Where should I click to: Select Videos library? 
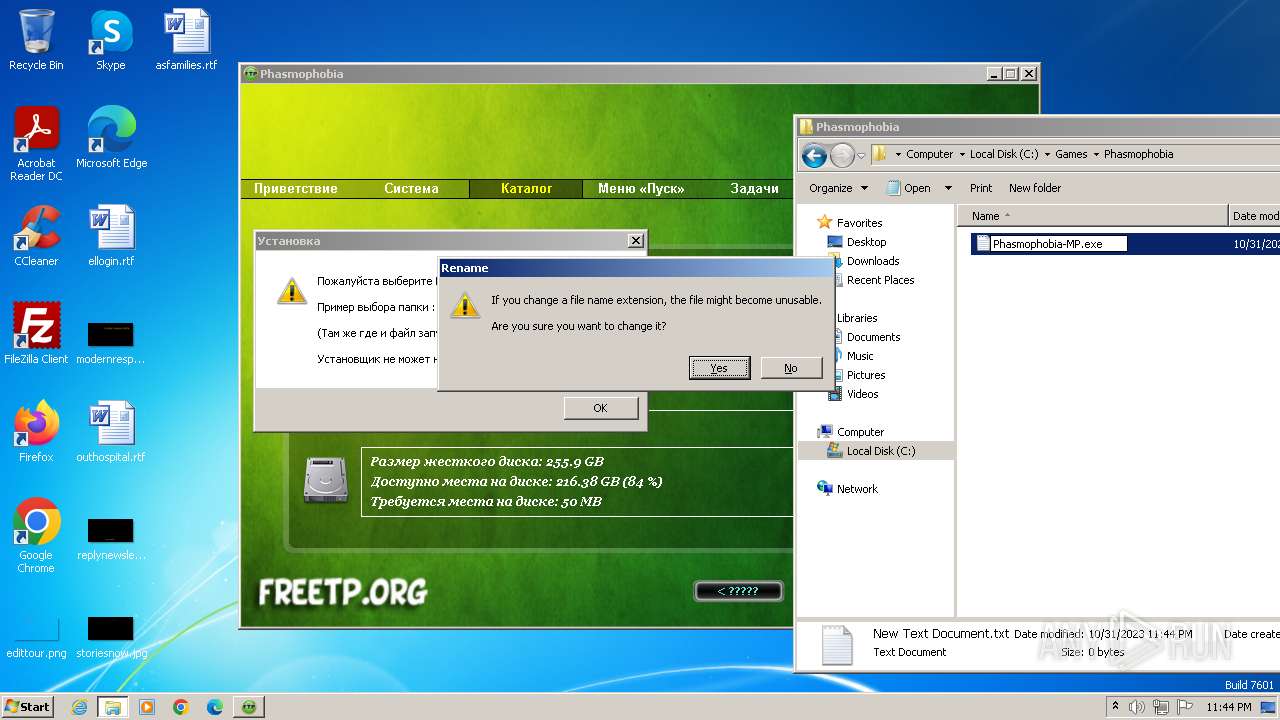pyautogui.click(x=863, y=394)
